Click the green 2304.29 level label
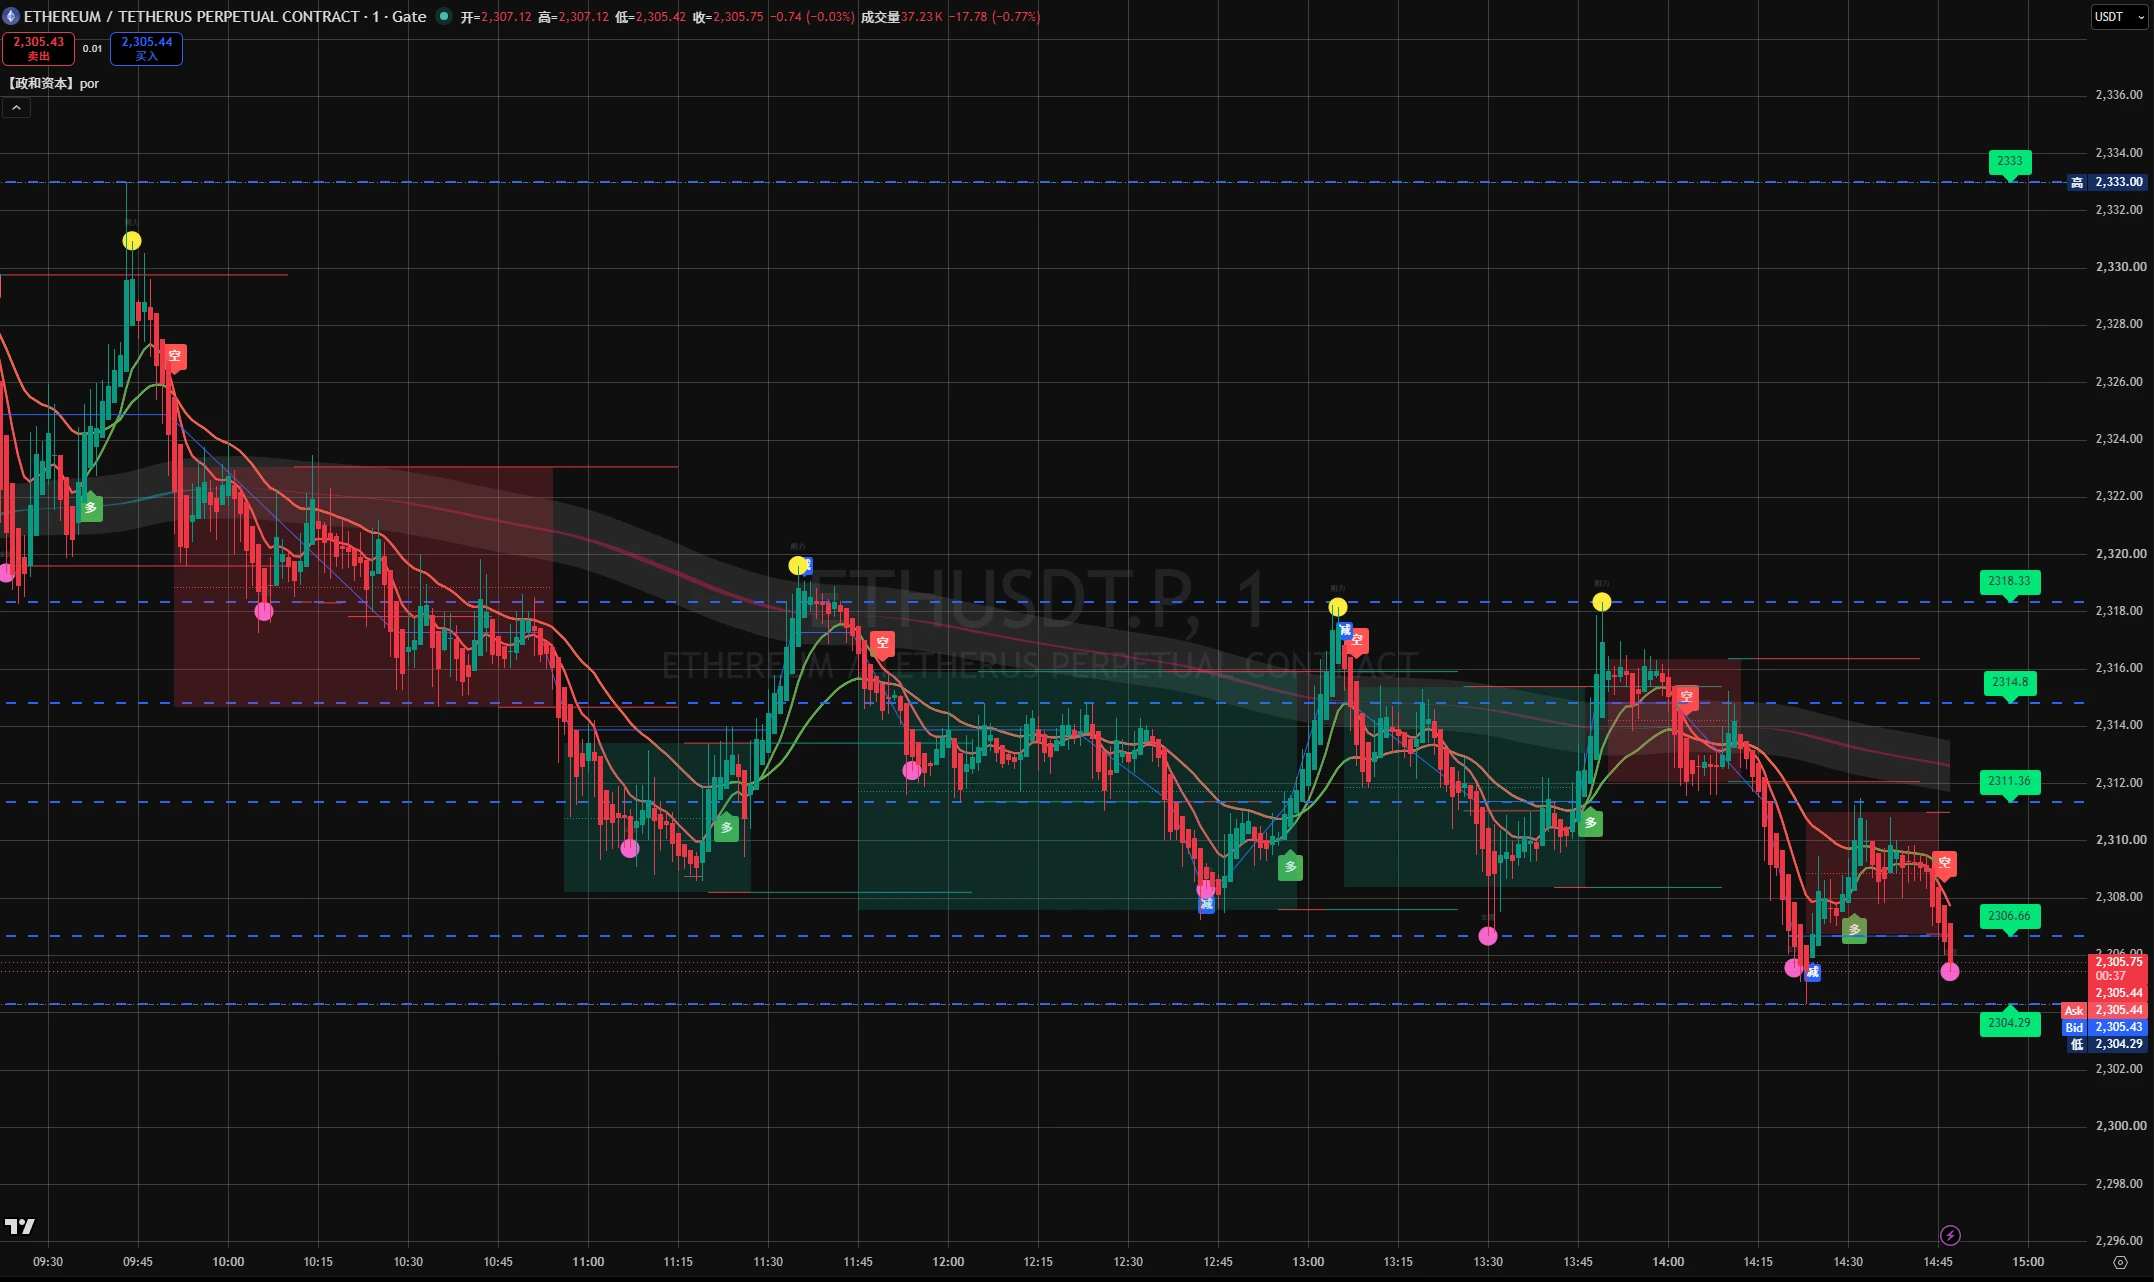 coord(2009,1022)
